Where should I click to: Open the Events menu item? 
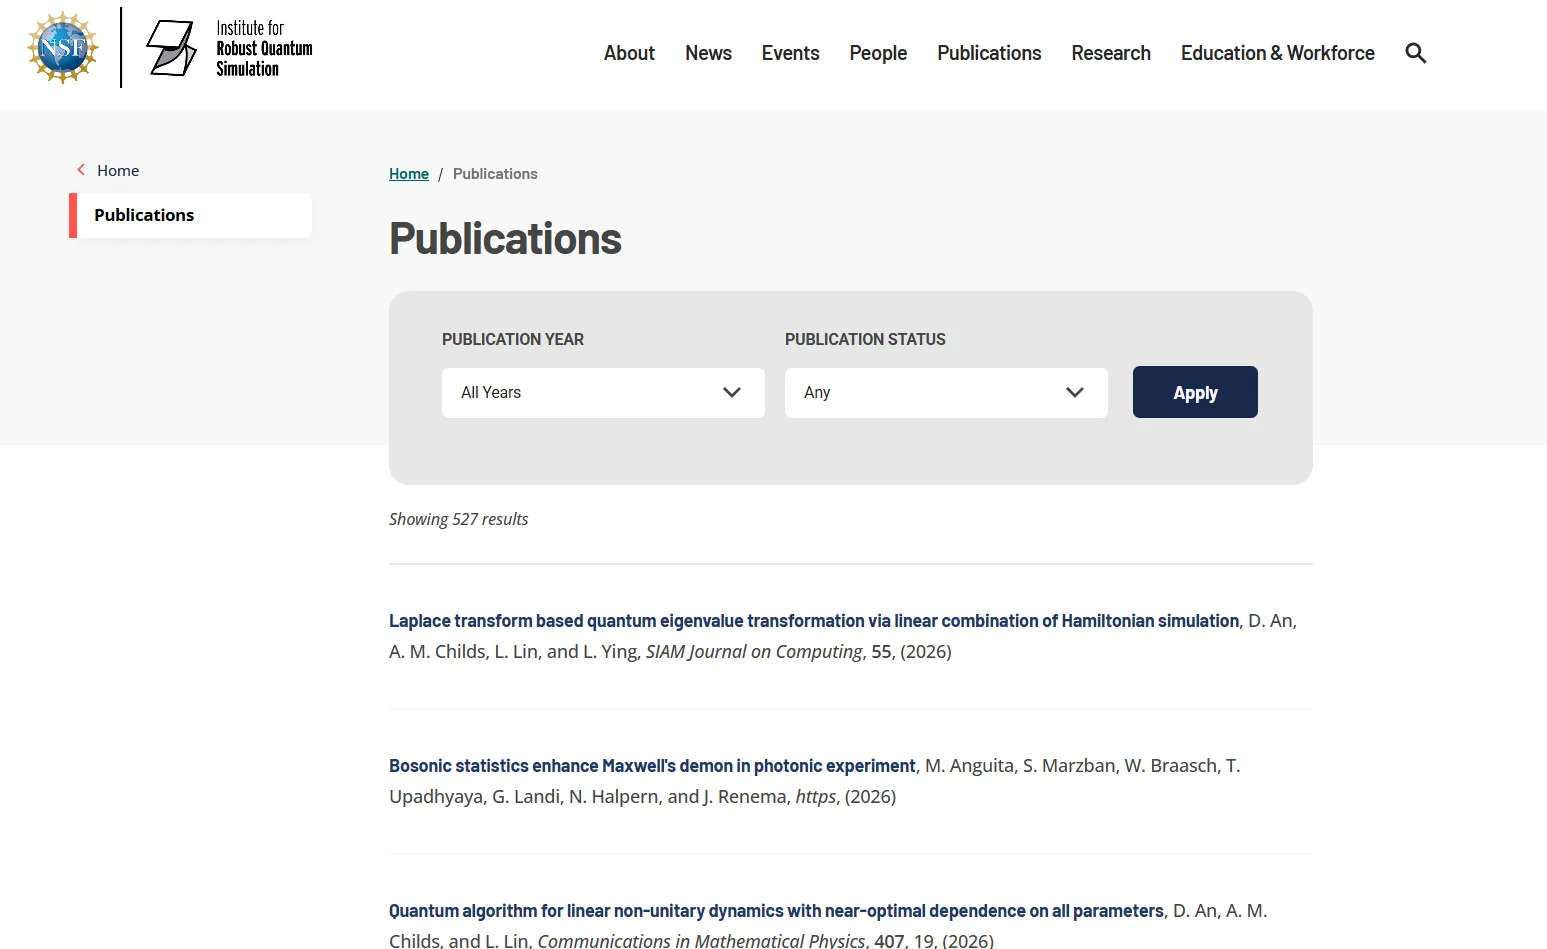[790, 53]
